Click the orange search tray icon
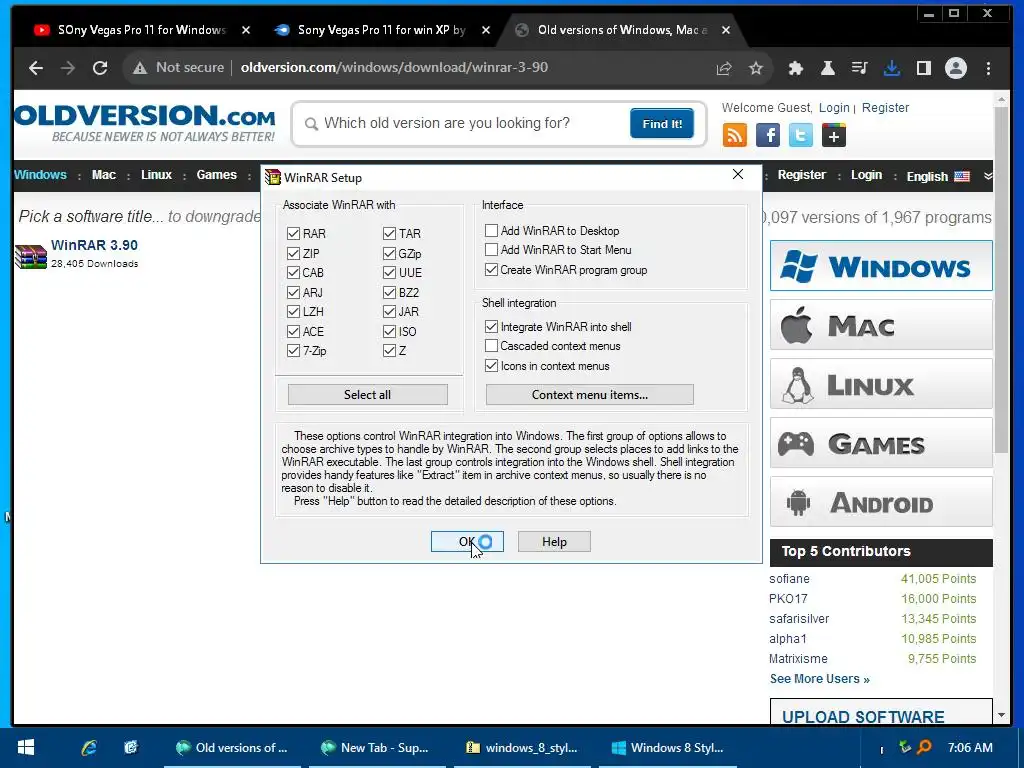 pyautogui.click(x=924, y=747)
